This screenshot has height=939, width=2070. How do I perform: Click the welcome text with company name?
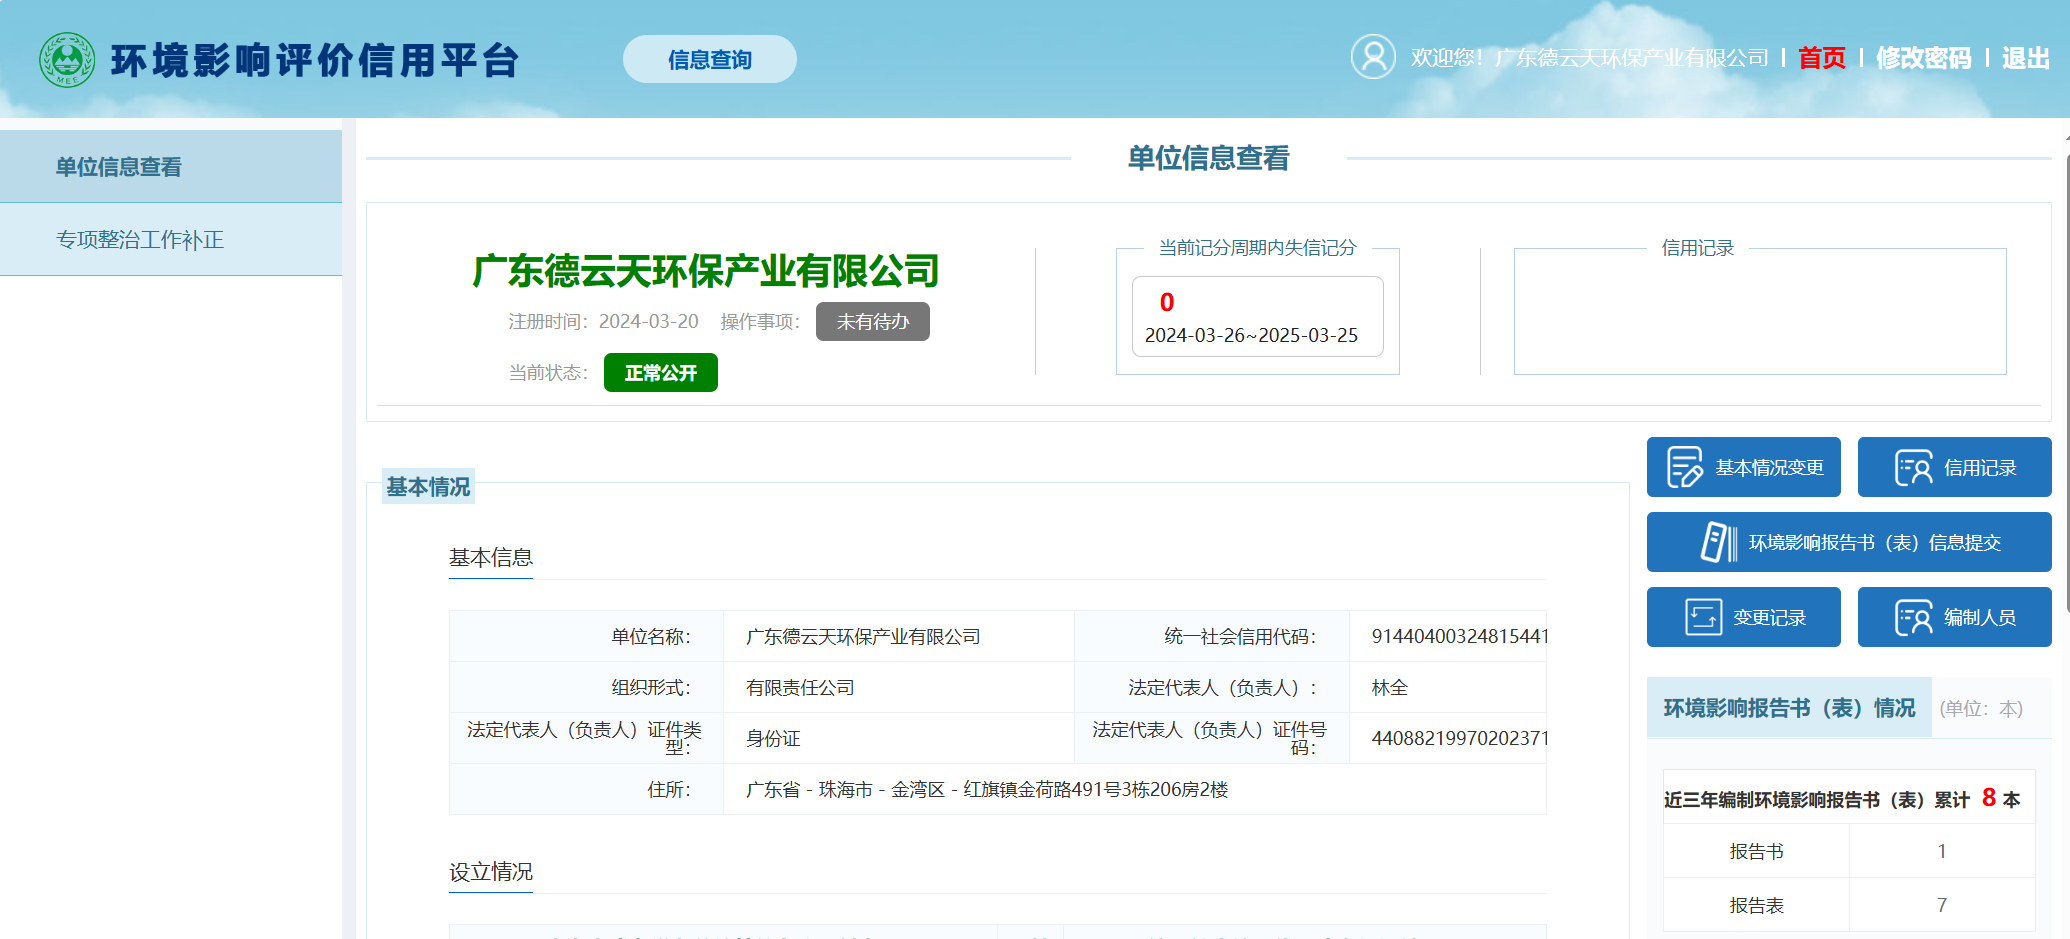[x=1590, y=58]
